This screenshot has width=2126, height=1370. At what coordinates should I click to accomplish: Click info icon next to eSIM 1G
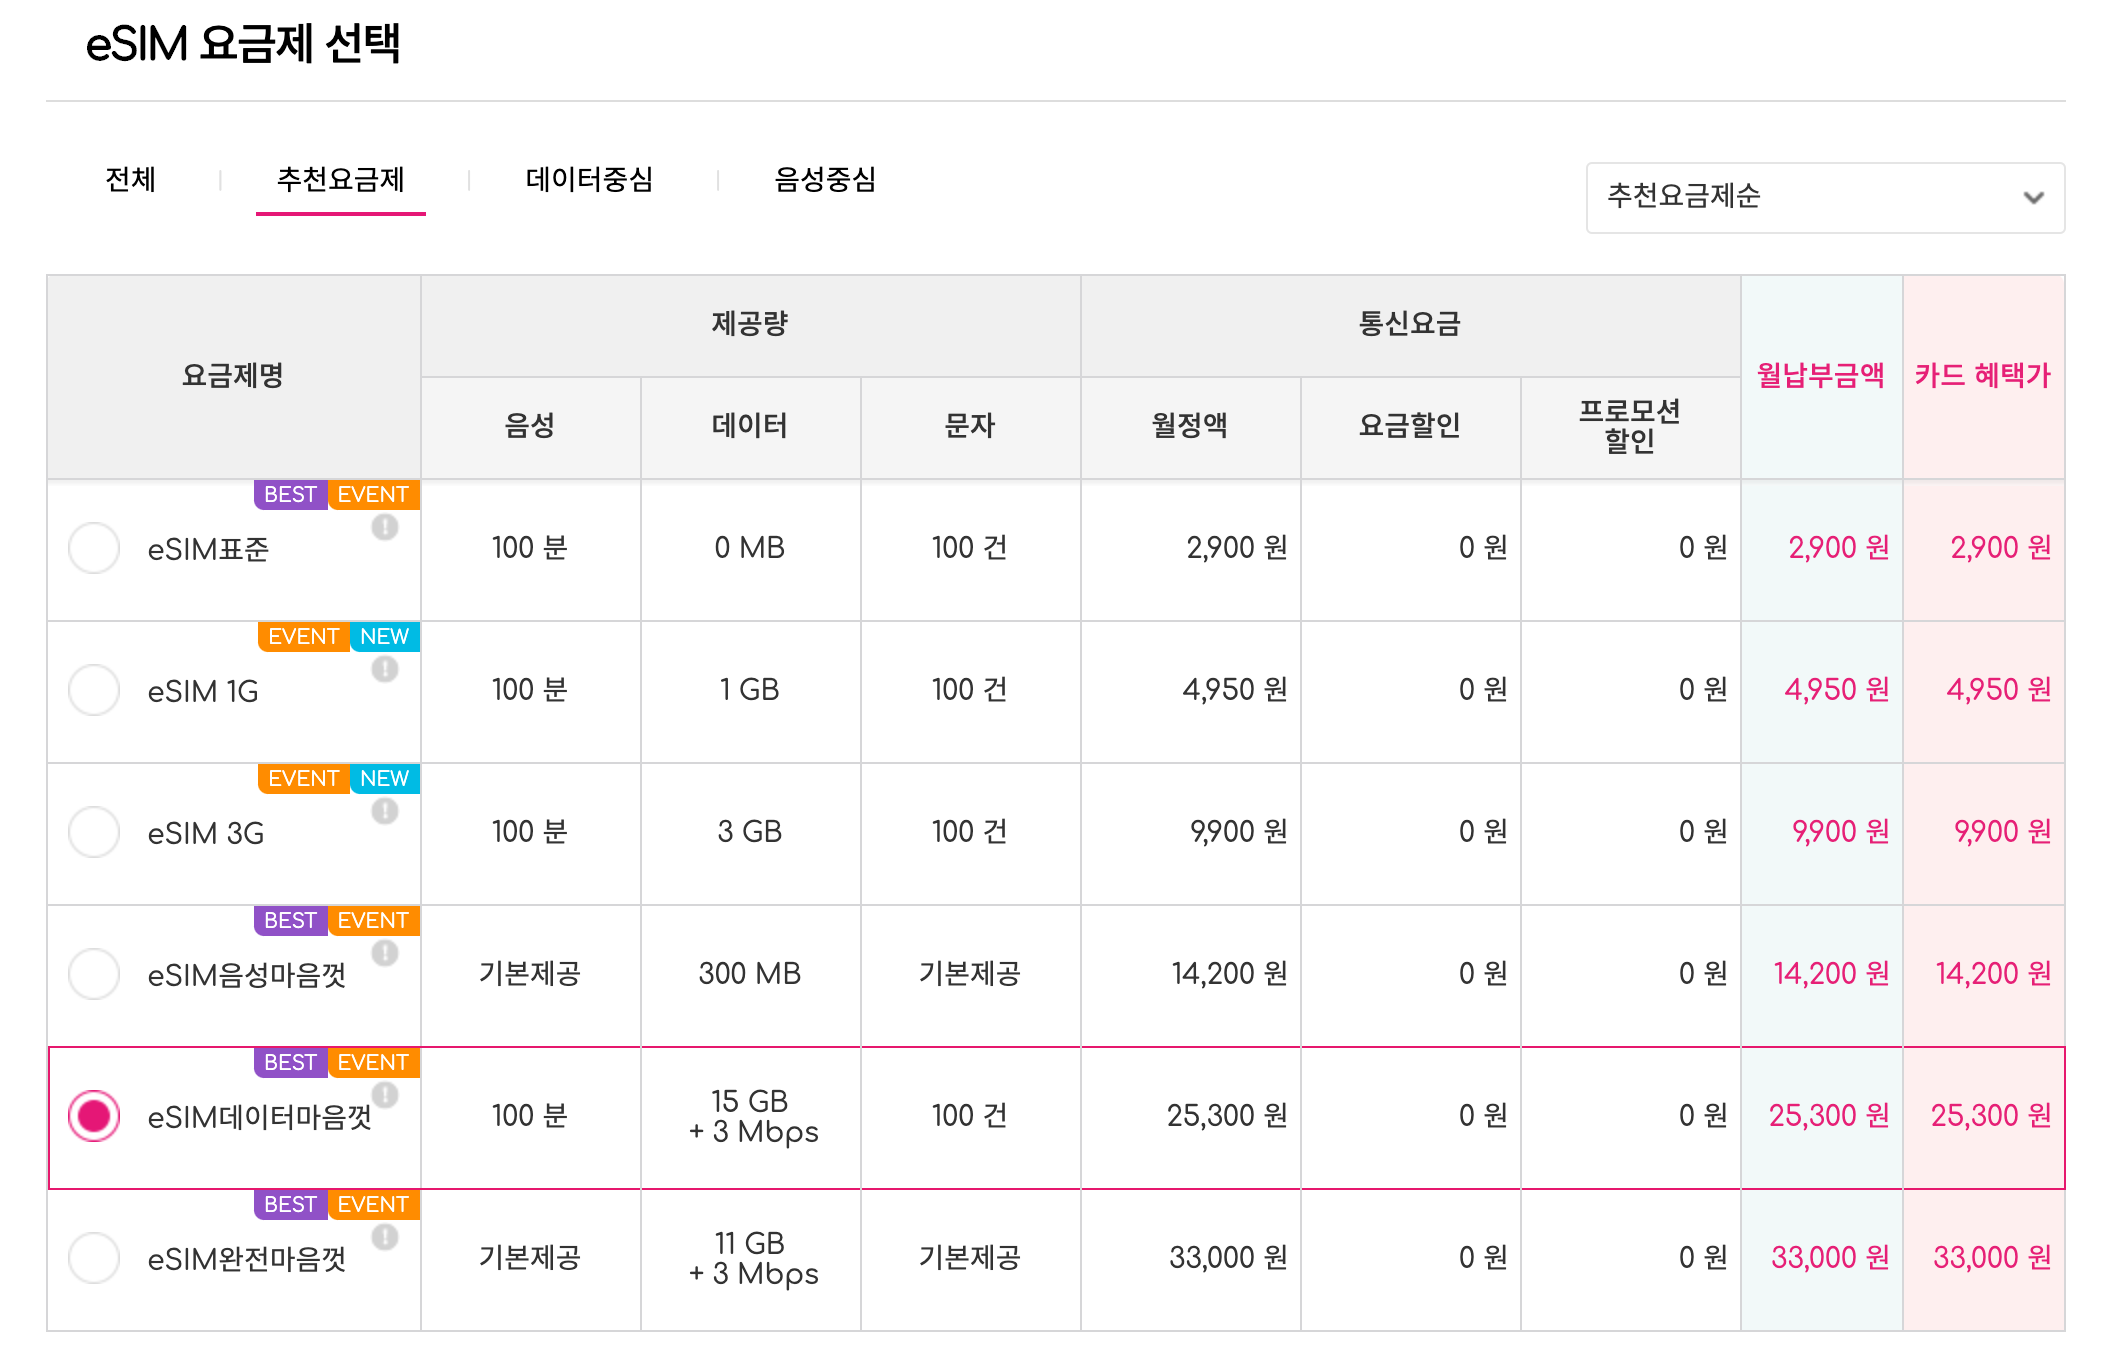385,669
